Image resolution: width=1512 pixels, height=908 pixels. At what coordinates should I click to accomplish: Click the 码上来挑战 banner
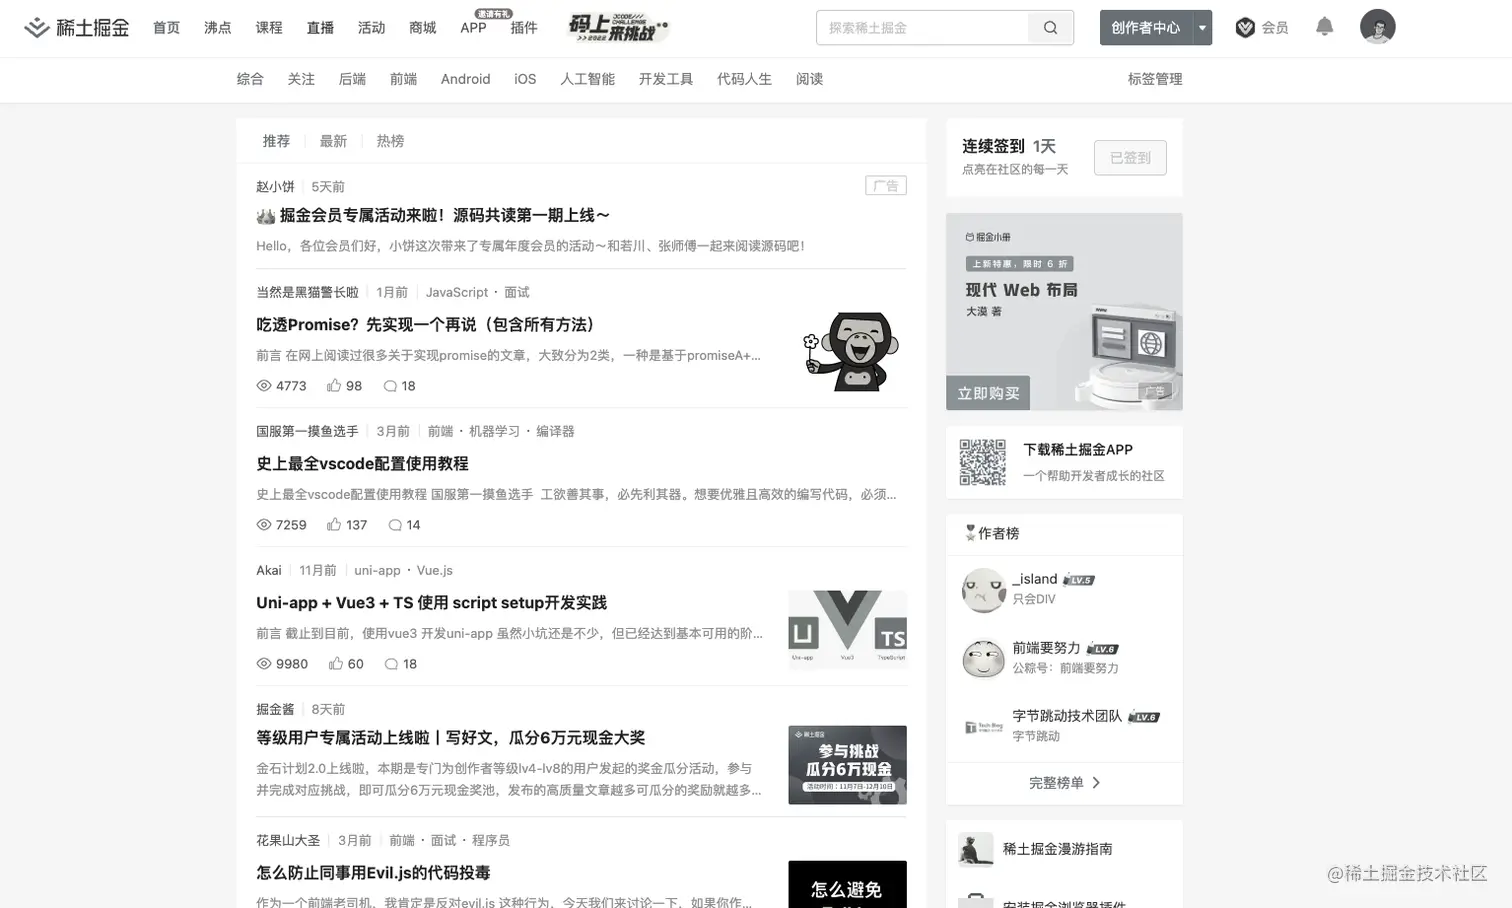(618, 28)
